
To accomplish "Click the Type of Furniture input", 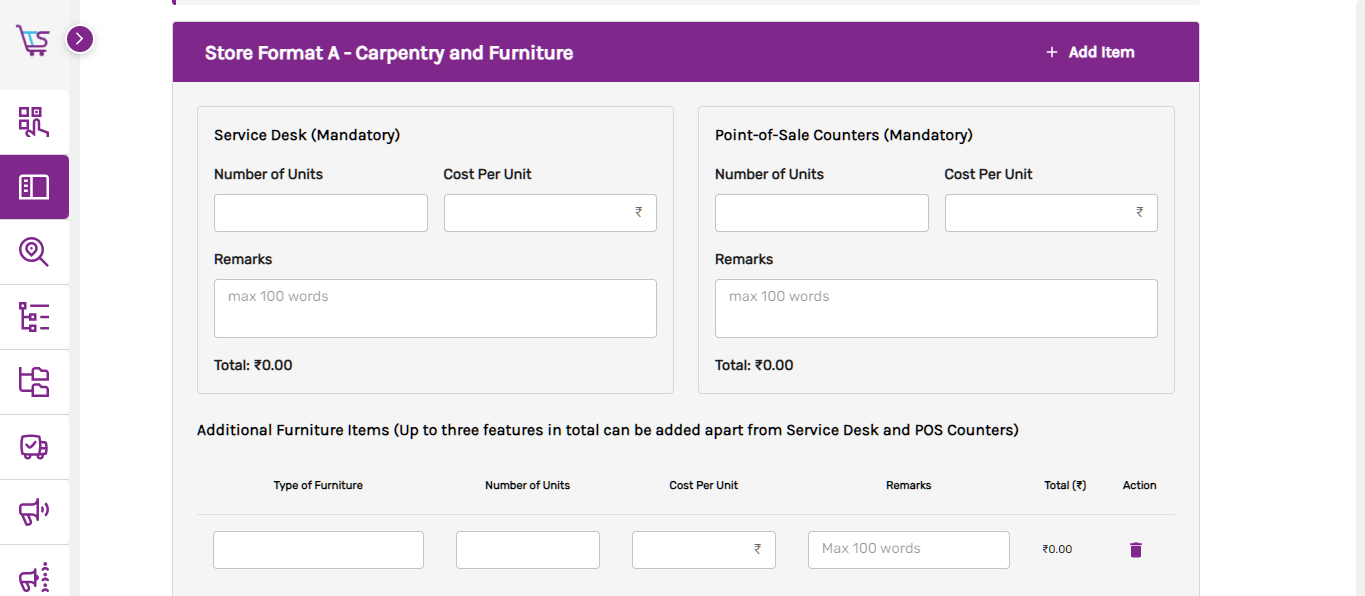I will click(x=318, y=550).
